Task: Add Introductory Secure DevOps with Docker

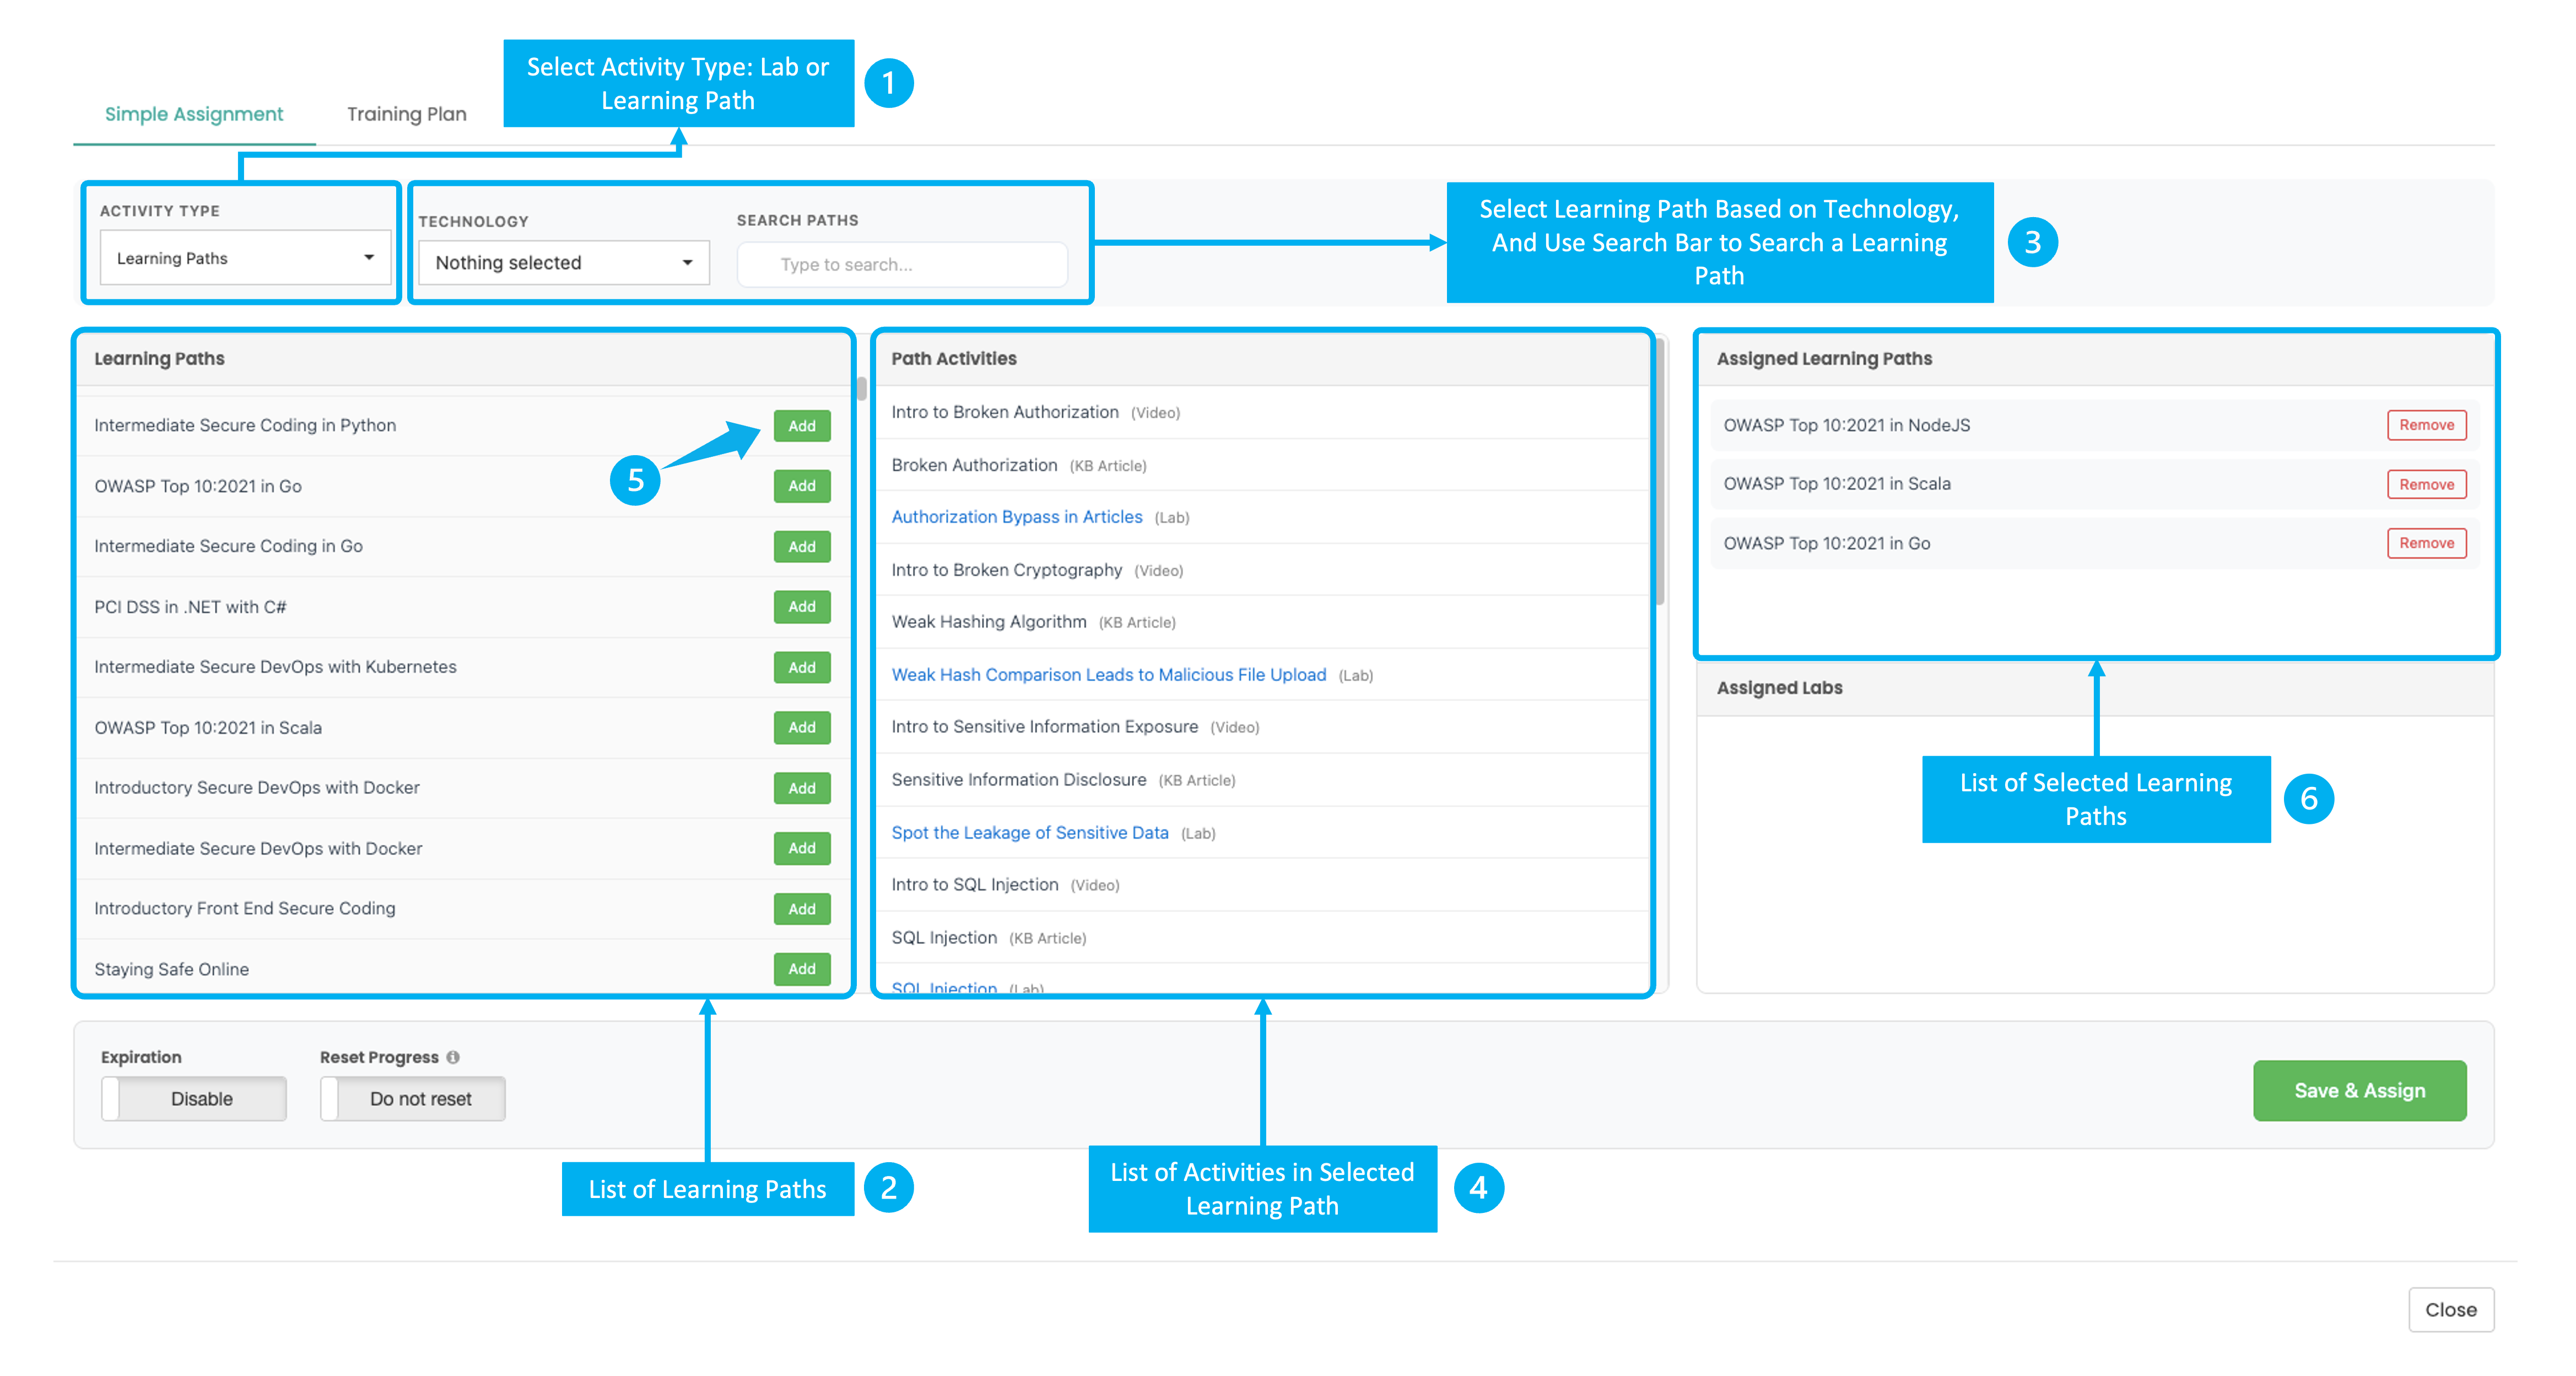Action: (801, 788)
